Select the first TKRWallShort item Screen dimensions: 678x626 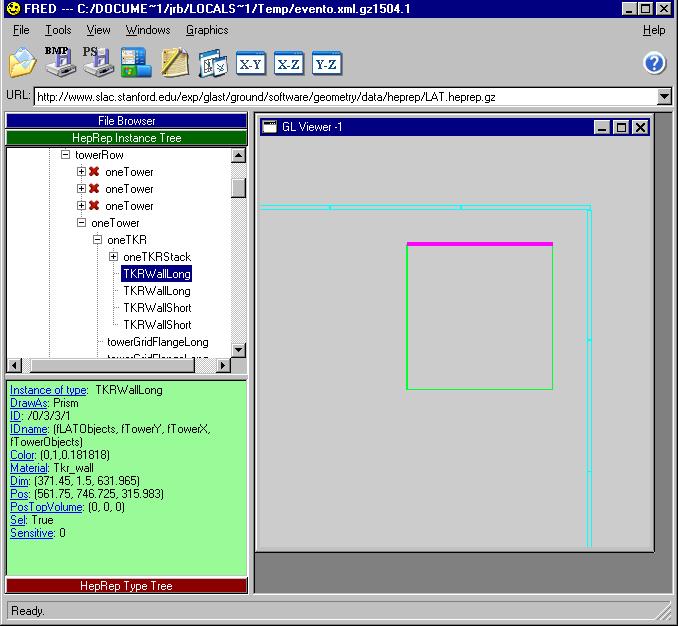coord(157,308)
